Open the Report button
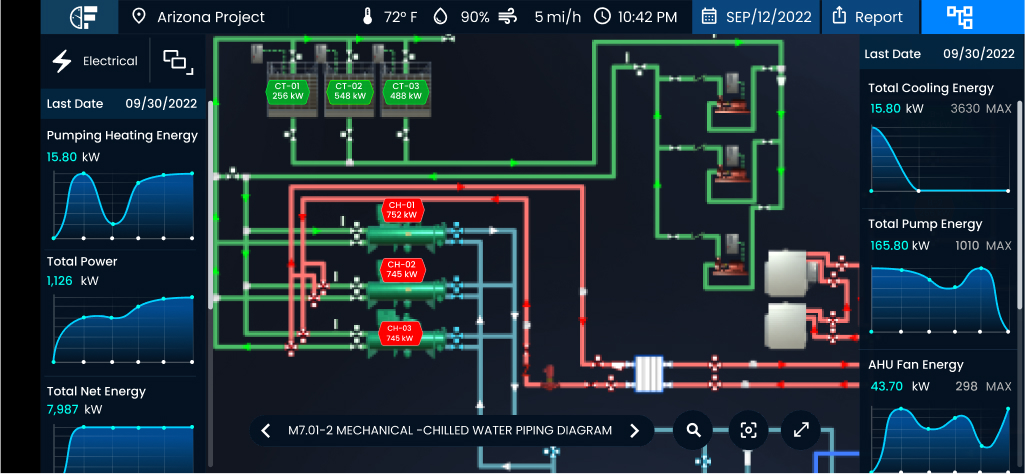 pyautogui.click(x=866, y=17)
